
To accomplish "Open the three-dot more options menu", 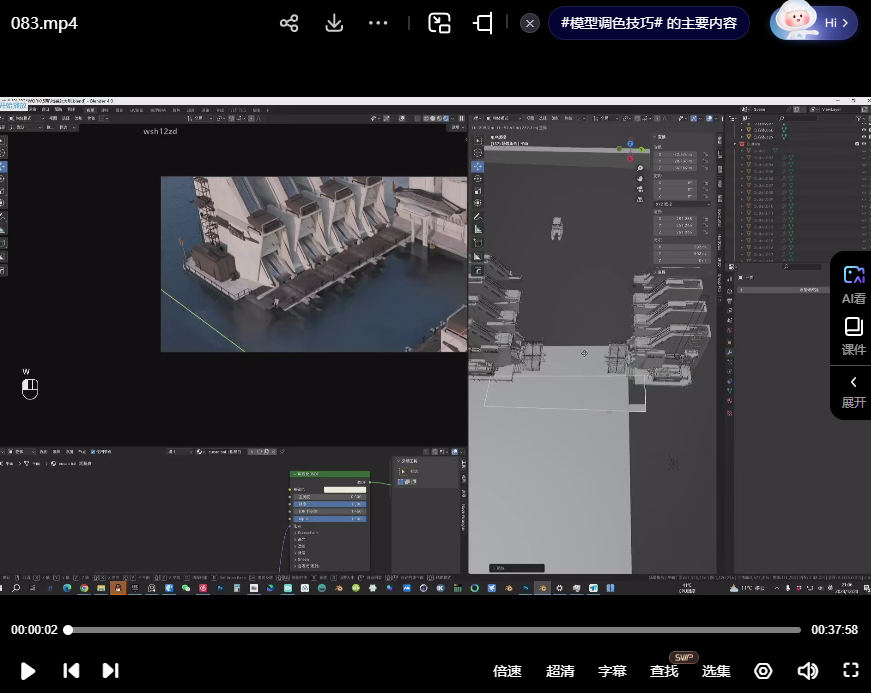I will coord(378,23).
